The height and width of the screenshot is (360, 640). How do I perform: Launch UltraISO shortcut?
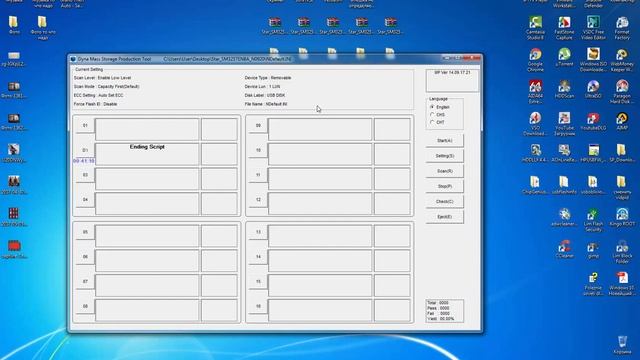click(593, 89)
